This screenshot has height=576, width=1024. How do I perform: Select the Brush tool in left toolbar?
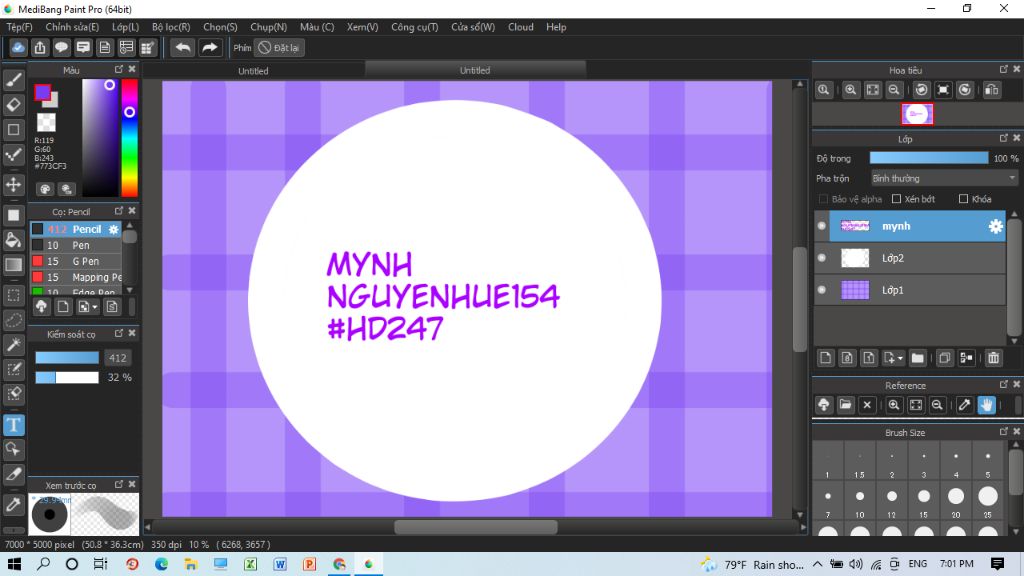(x=14, y=80)
